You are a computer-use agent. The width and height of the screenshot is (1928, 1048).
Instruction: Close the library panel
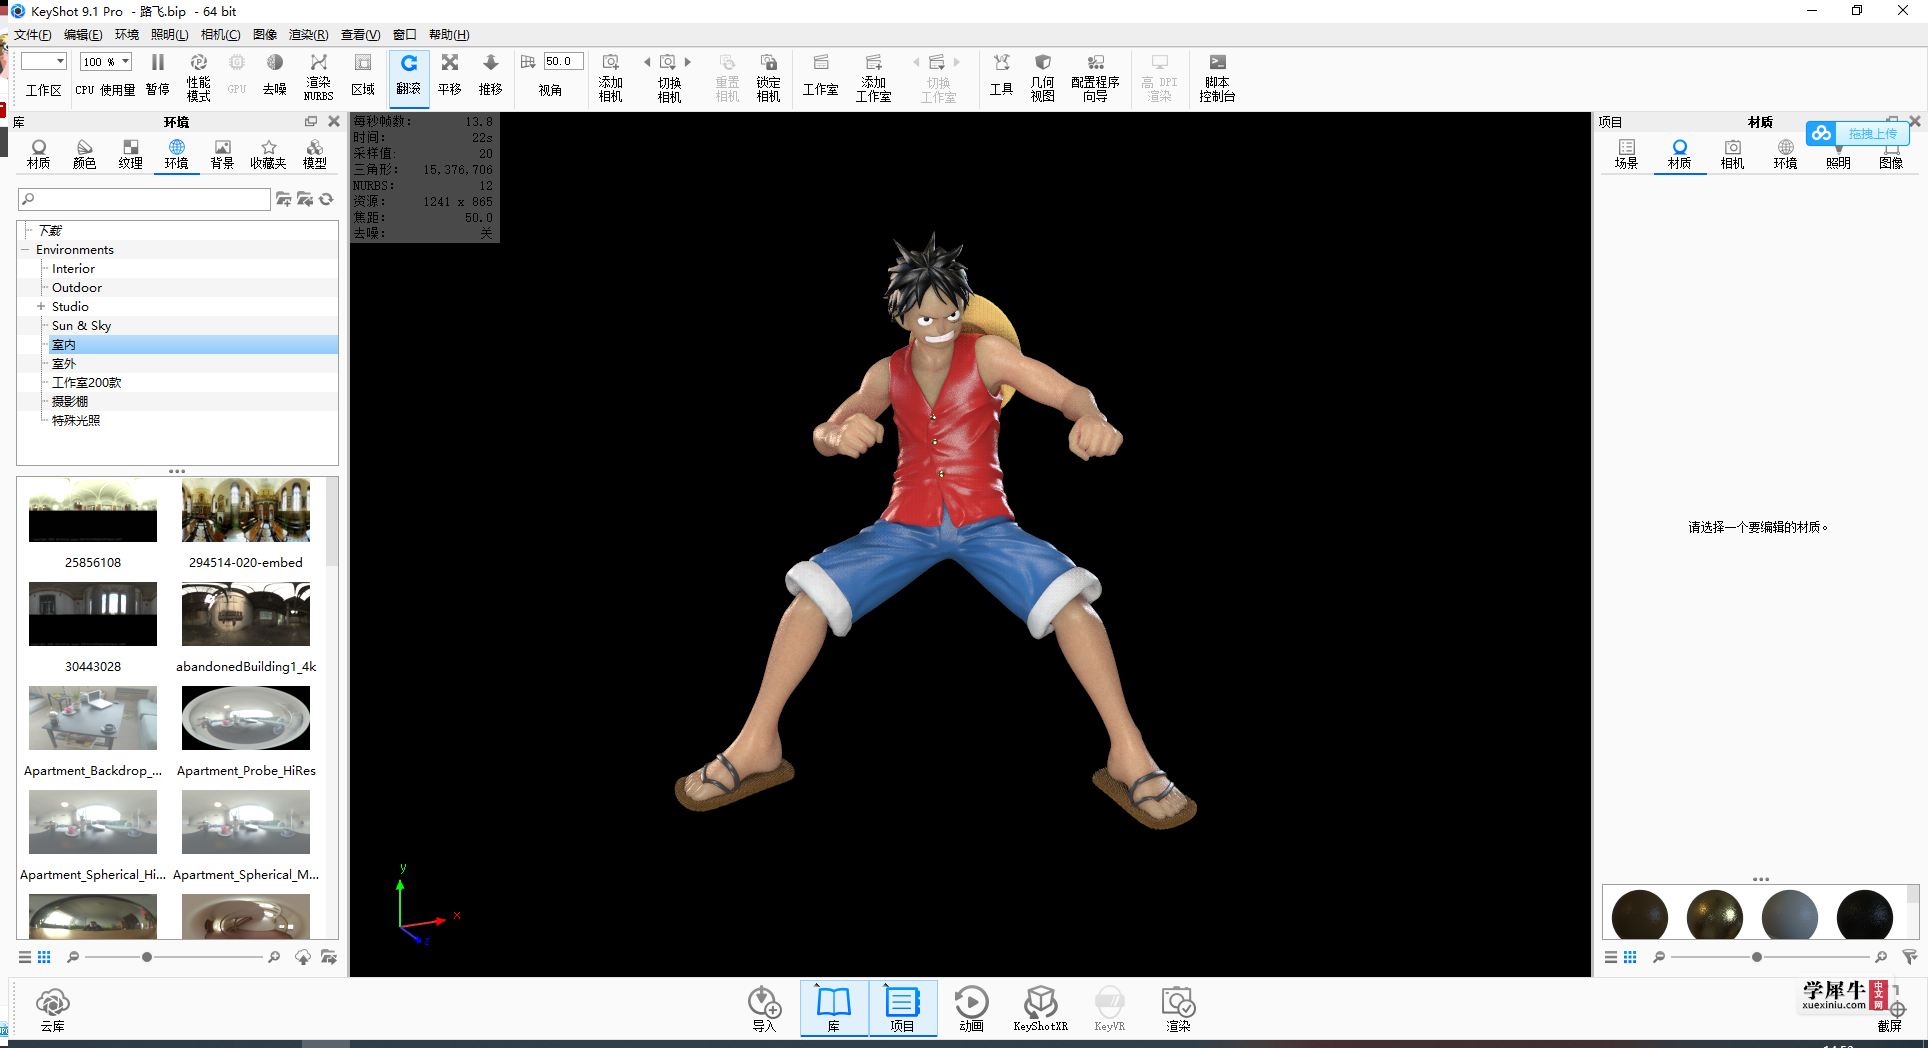334,122
